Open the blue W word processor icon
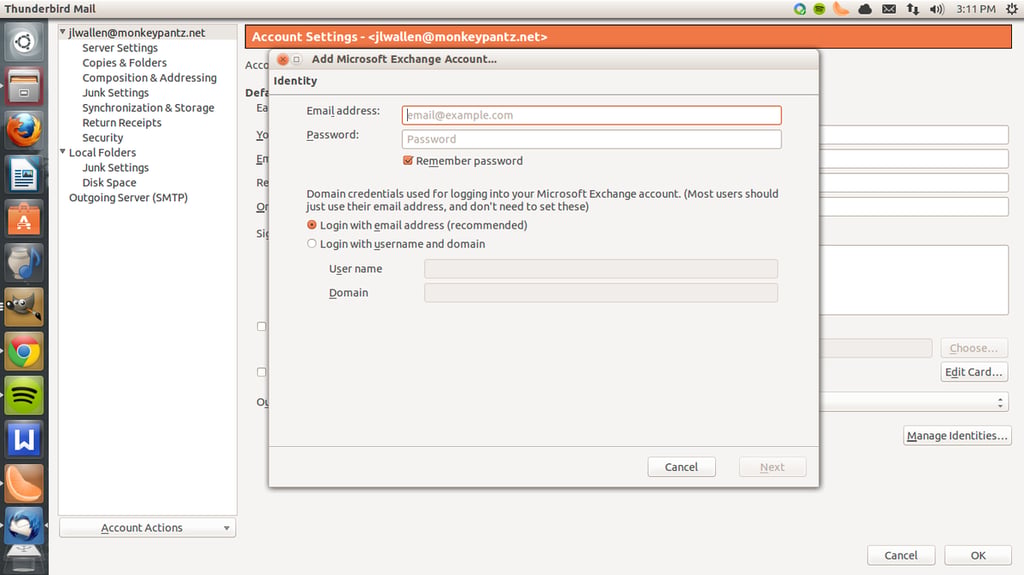 point(24,439)
